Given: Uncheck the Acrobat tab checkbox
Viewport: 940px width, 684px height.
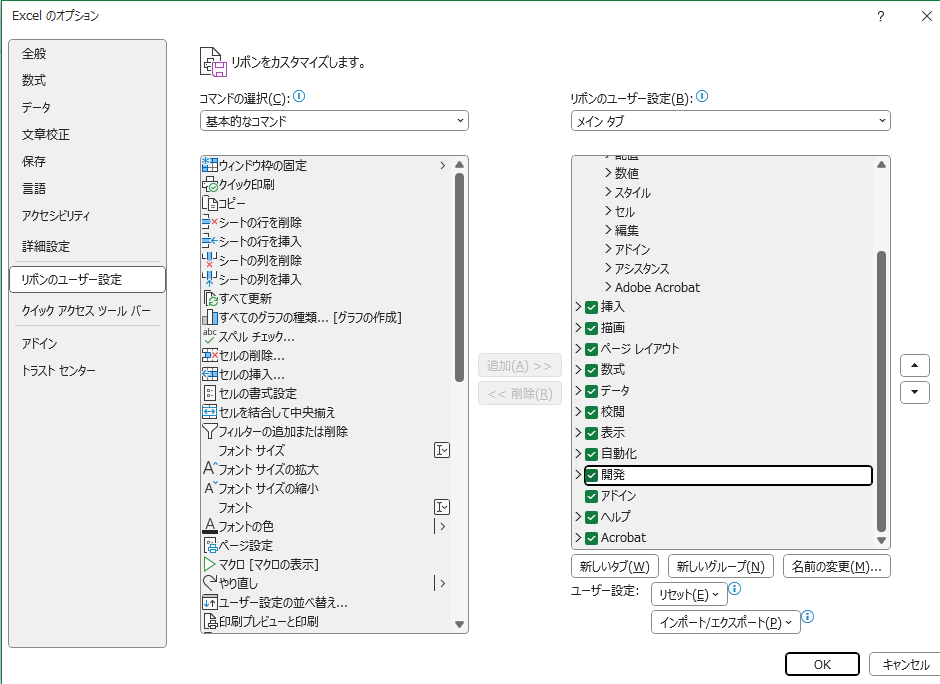Looking at the screenshot, I should [x=593, y=538].
